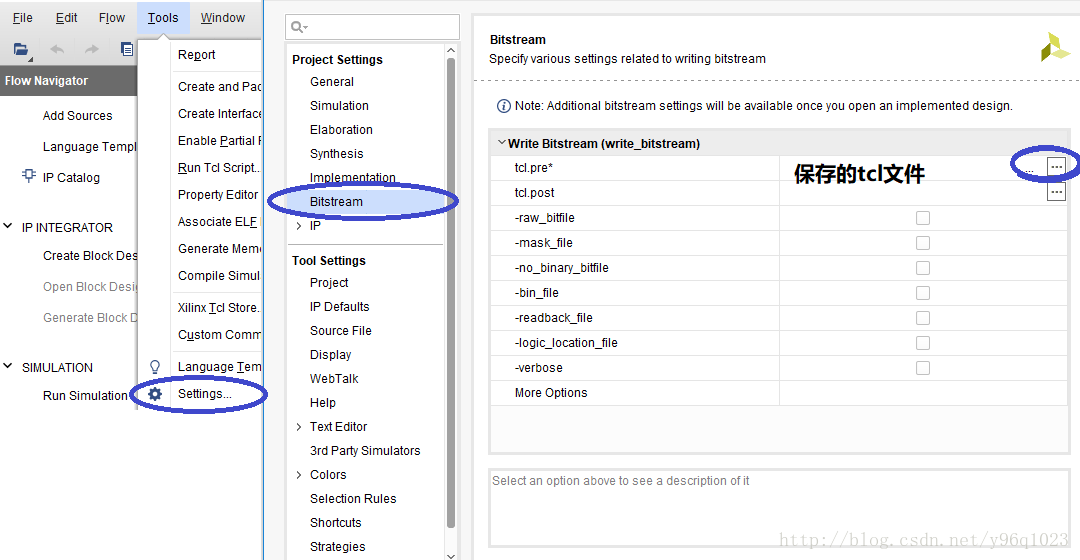The image size is (1080, 560).
Task: Toggle the -no_binary_bitfile checkbox
Action: pos(923,268)
